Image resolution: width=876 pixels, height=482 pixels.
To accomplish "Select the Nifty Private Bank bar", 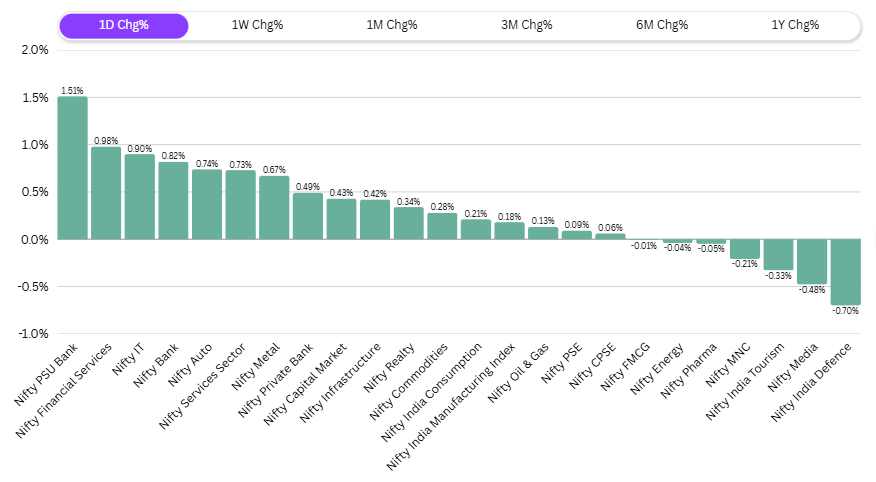I will click(308, 216).
